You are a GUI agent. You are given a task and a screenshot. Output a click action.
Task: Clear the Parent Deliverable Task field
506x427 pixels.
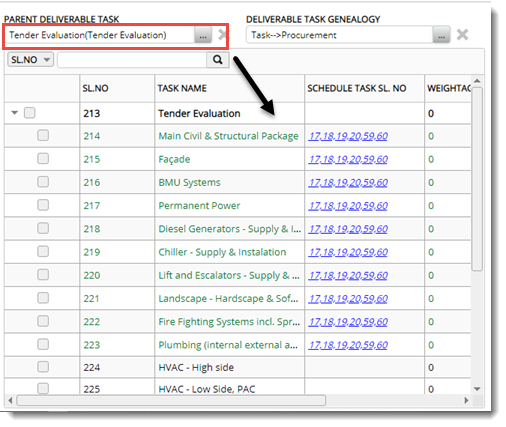222,35
